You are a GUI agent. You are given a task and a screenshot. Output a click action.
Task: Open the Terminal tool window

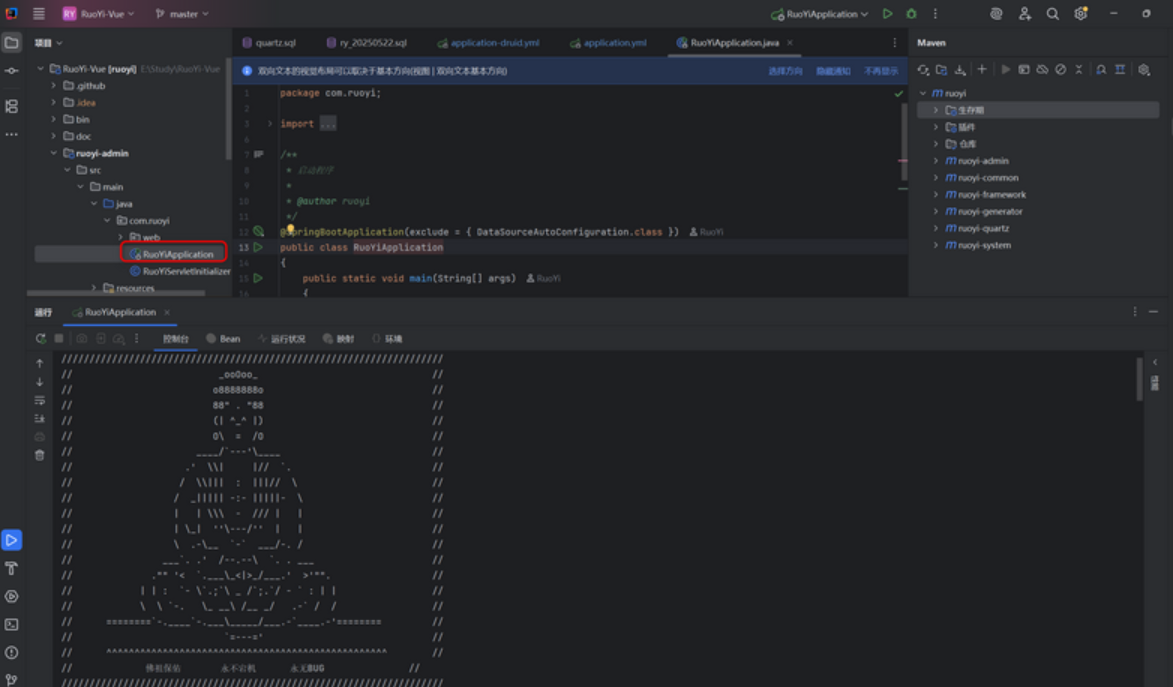click(x=11, y=624)
